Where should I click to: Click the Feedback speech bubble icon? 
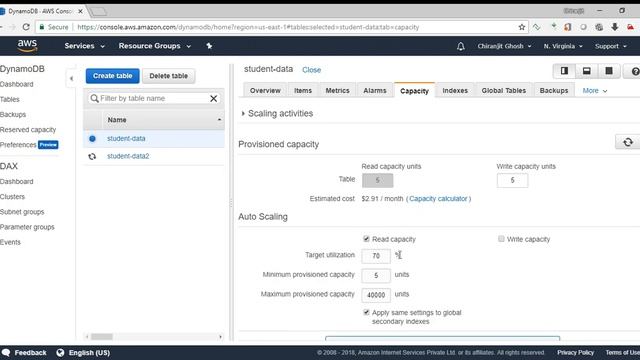coord(6,353)
